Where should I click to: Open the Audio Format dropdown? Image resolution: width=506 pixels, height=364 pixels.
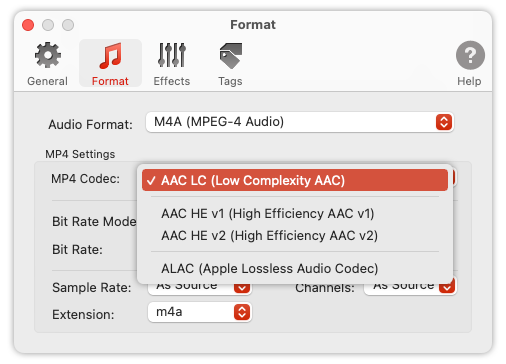pos(299,122)
